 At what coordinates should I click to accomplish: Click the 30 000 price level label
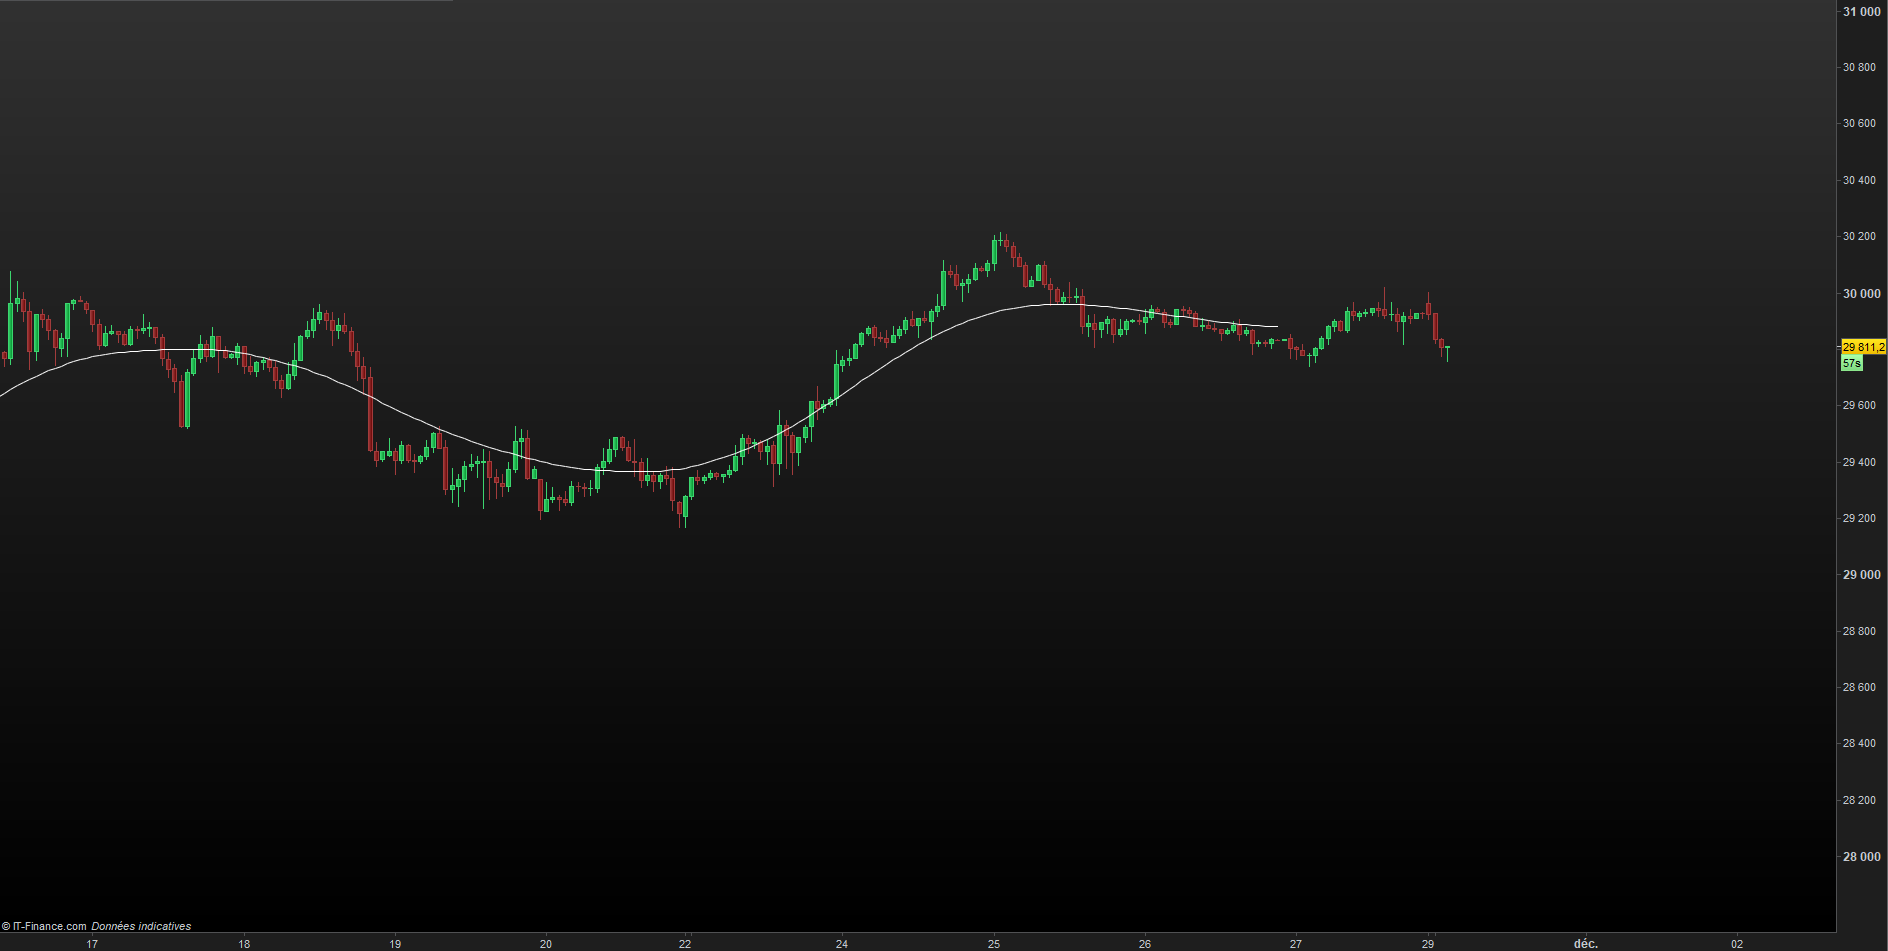tap(1861, 294)
